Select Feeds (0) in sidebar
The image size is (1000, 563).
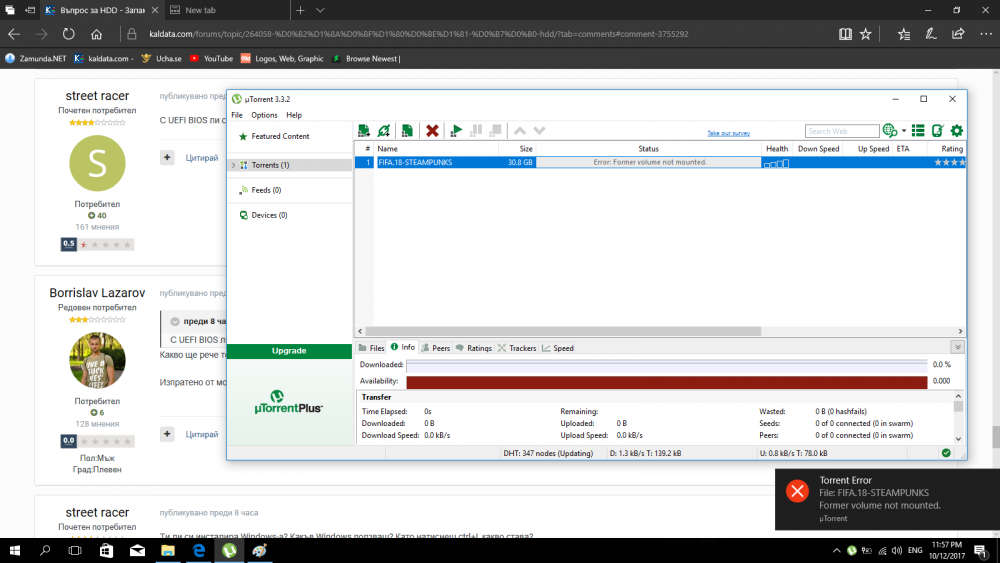266,190
